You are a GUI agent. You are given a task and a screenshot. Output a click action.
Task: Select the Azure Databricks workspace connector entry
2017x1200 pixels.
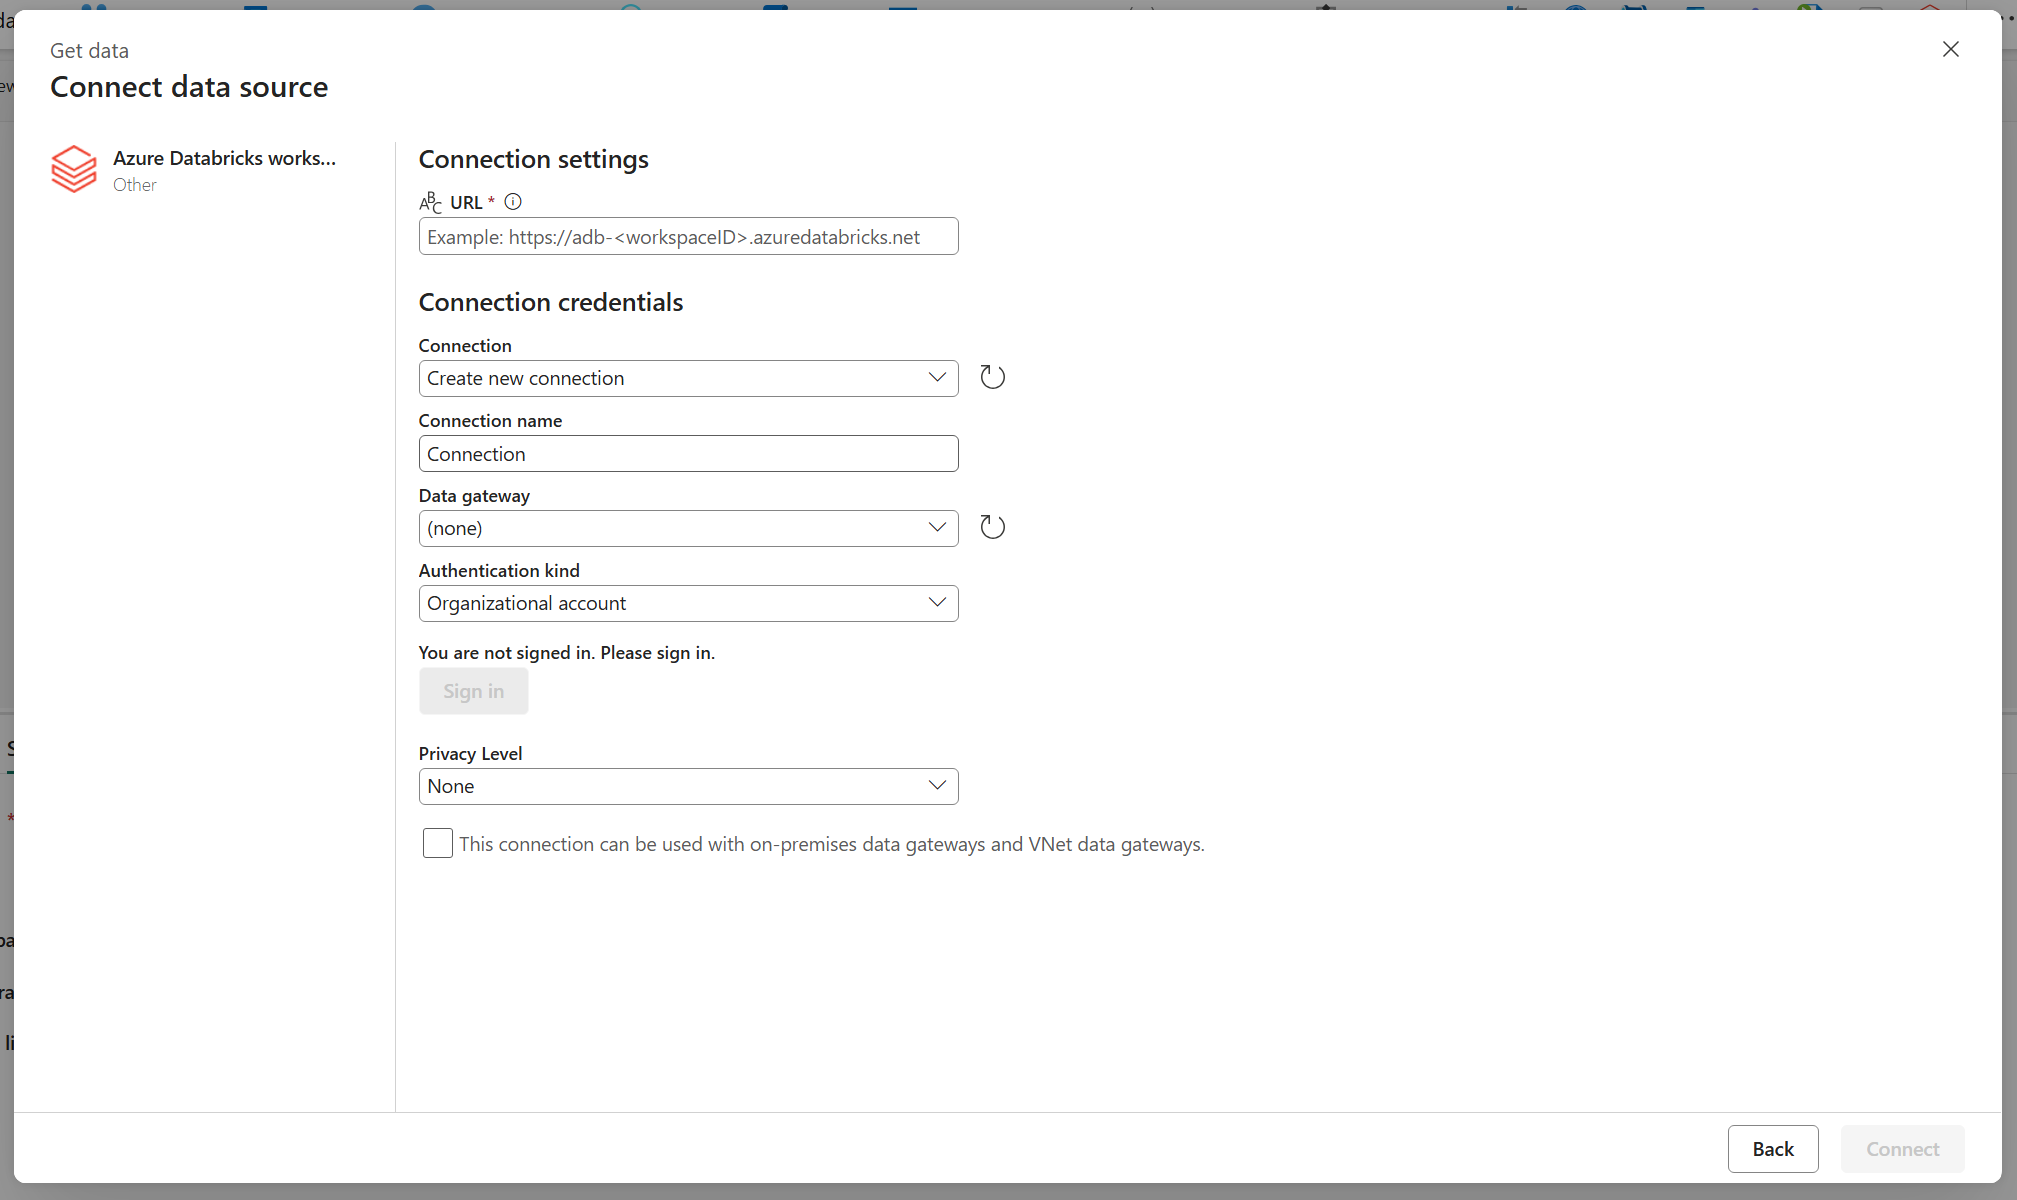(195, 170)
